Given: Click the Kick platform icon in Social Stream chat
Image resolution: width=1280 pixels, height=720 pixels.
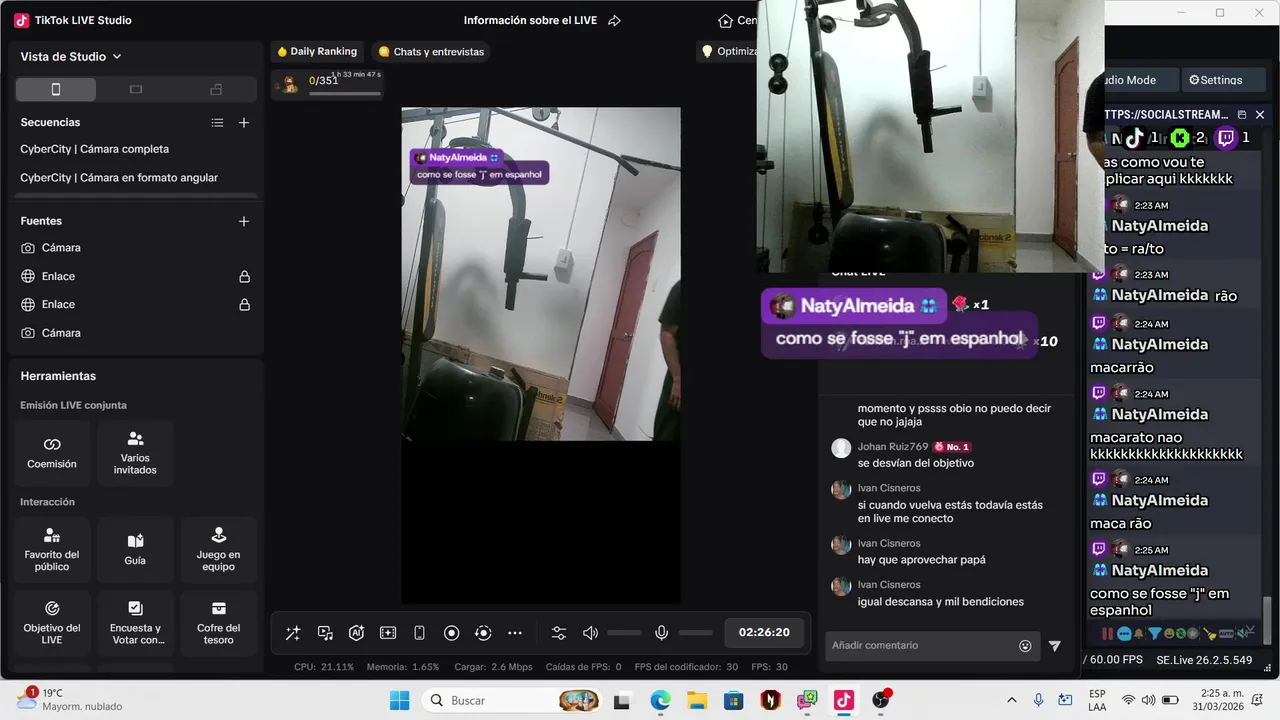Looking at the screenshot, I should point(1180,138).
